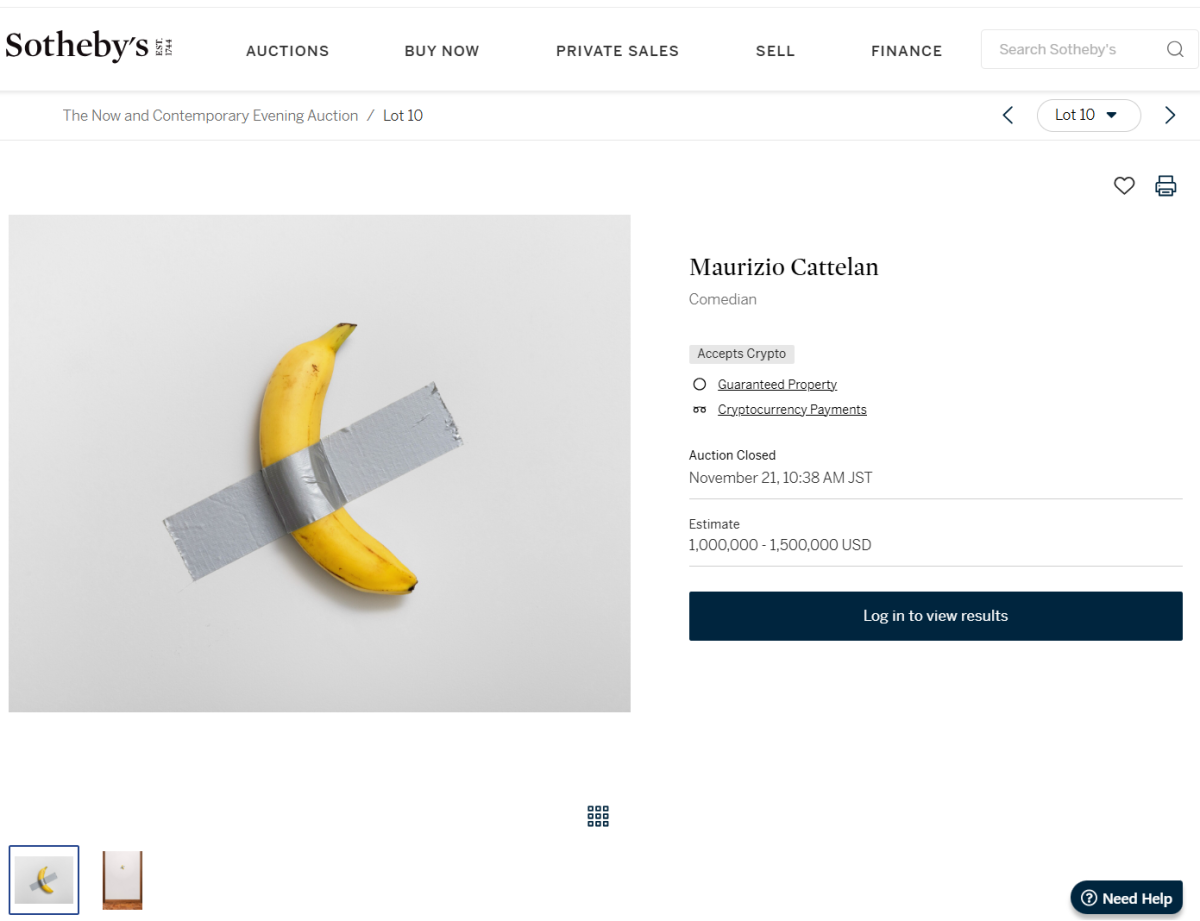Screen dimensions: 1200x921
Task: Open the AUCTIONS menu
Action: coord(287,50)
